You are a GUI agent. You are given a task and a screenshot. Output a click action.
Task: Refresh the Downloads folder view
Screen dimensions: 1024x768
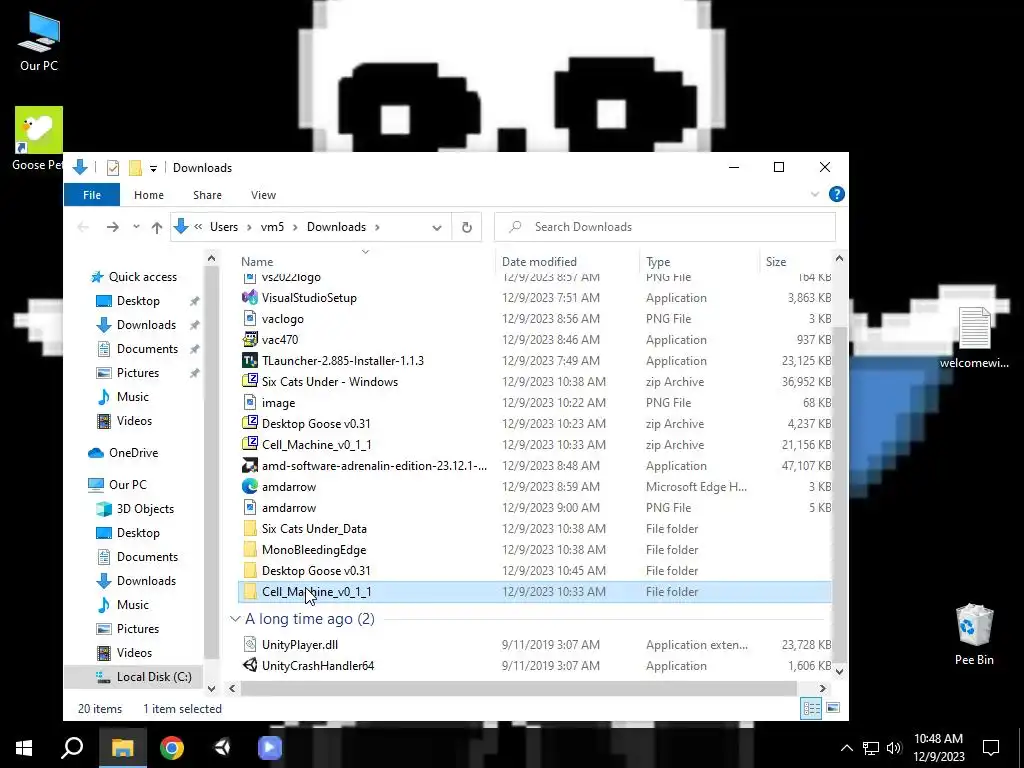(466, 227)
